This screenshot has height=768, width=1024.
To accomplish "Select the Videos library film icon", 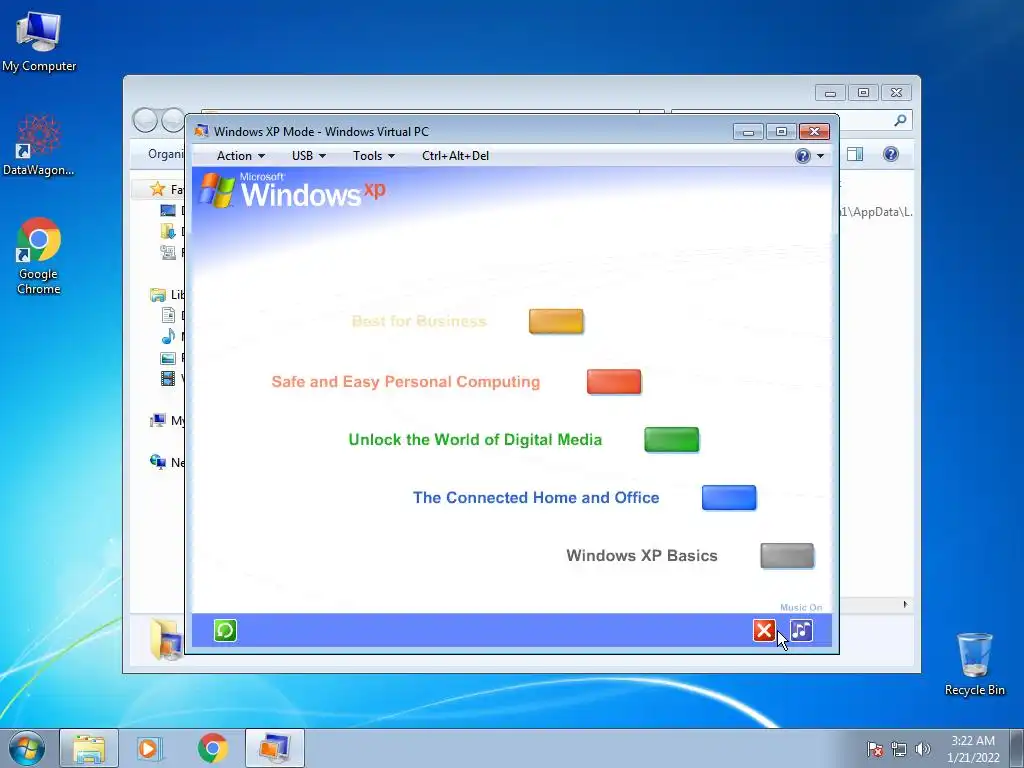I will 168,378.
